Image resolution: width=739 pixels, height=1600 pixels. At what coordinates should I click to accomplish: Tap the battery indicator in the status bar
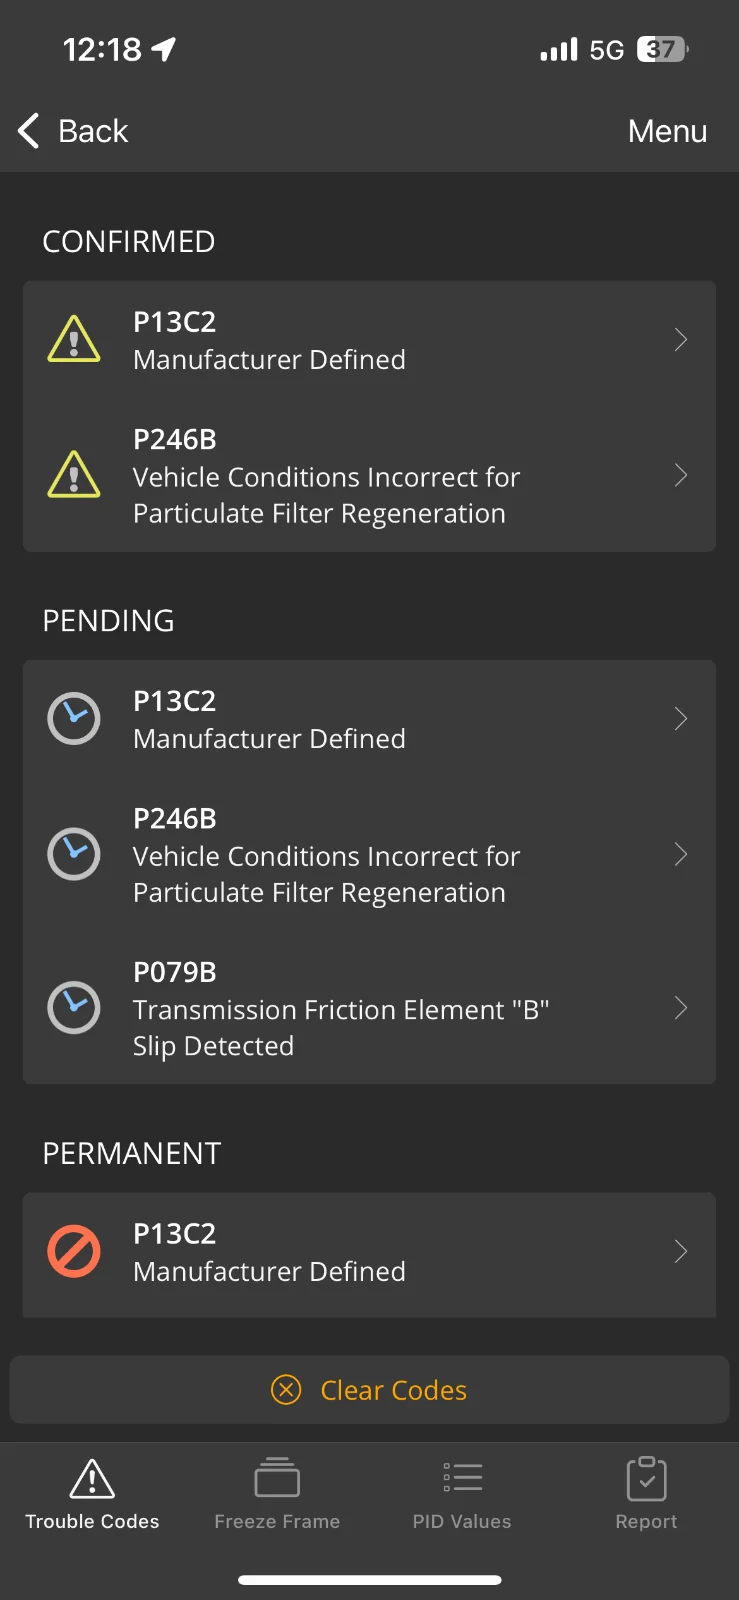coord(662,49)
